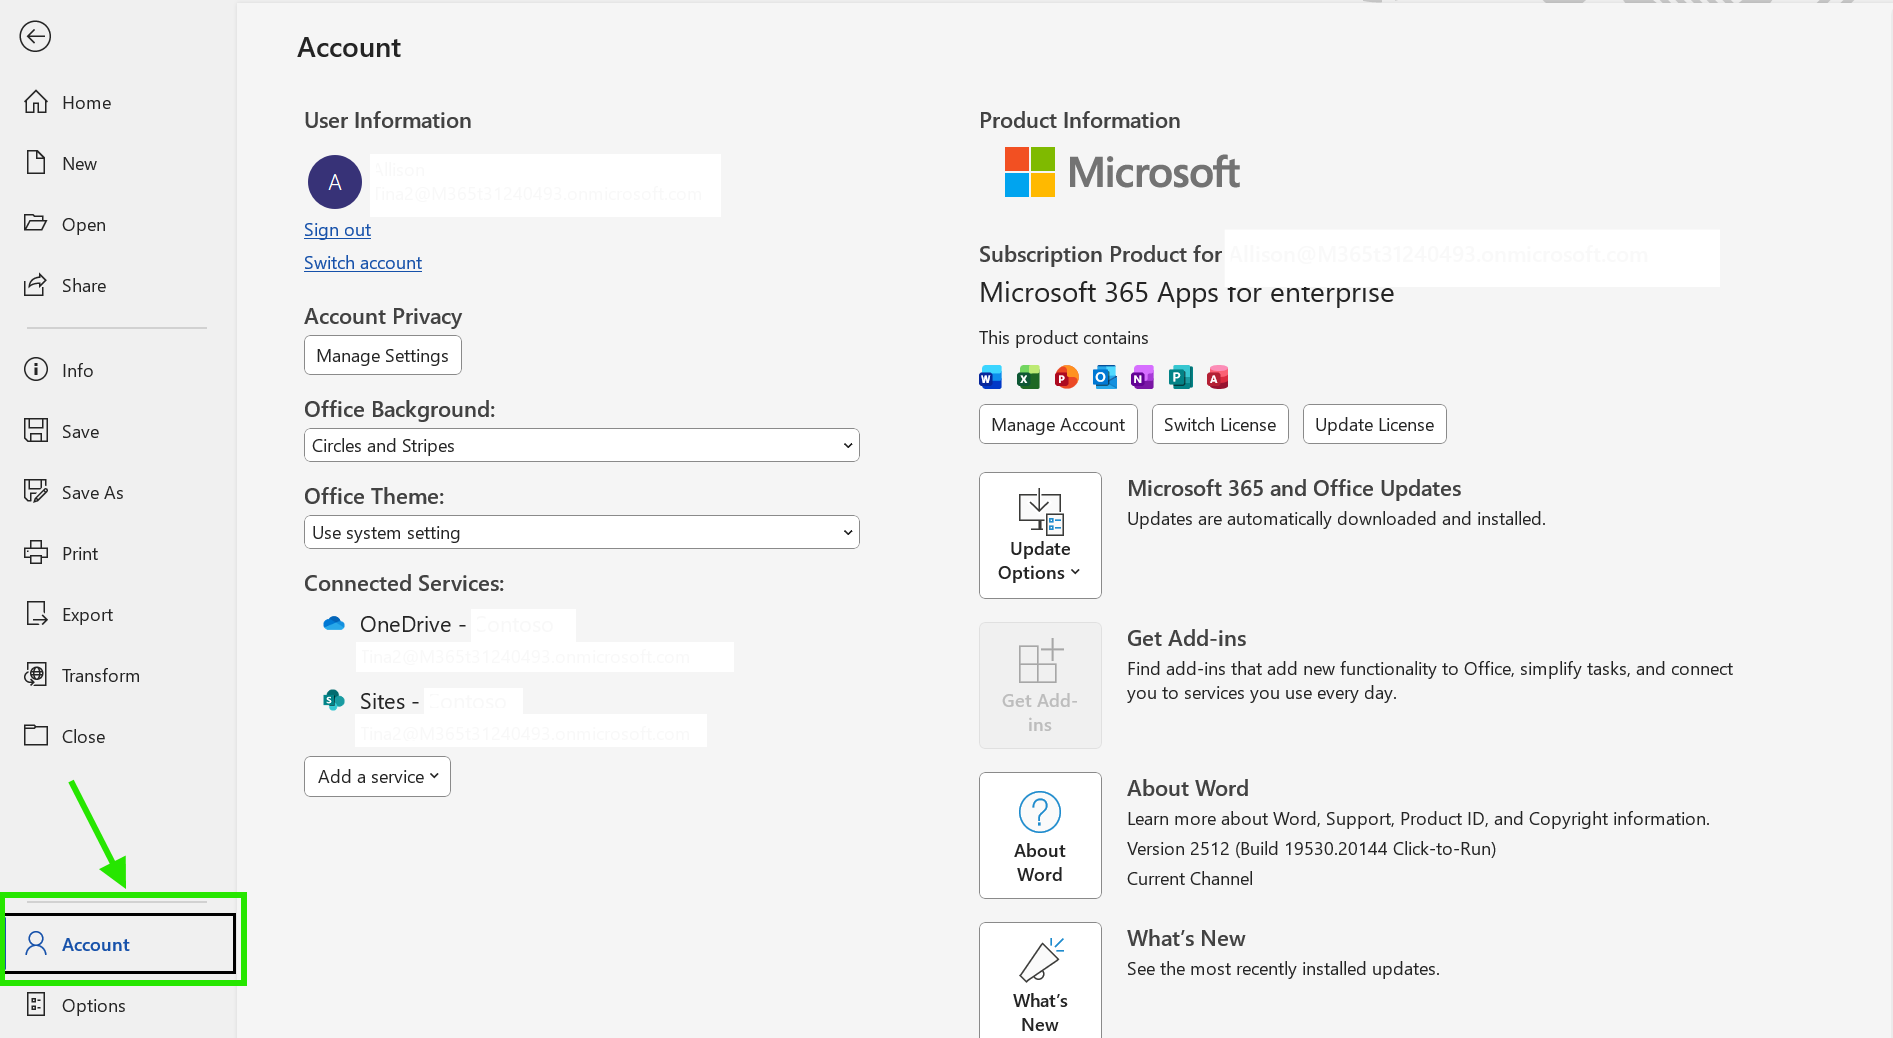Open the Office Theme dropdown
The height and width of the screenshot is (1038, 1893).
[x=582, y=533]
